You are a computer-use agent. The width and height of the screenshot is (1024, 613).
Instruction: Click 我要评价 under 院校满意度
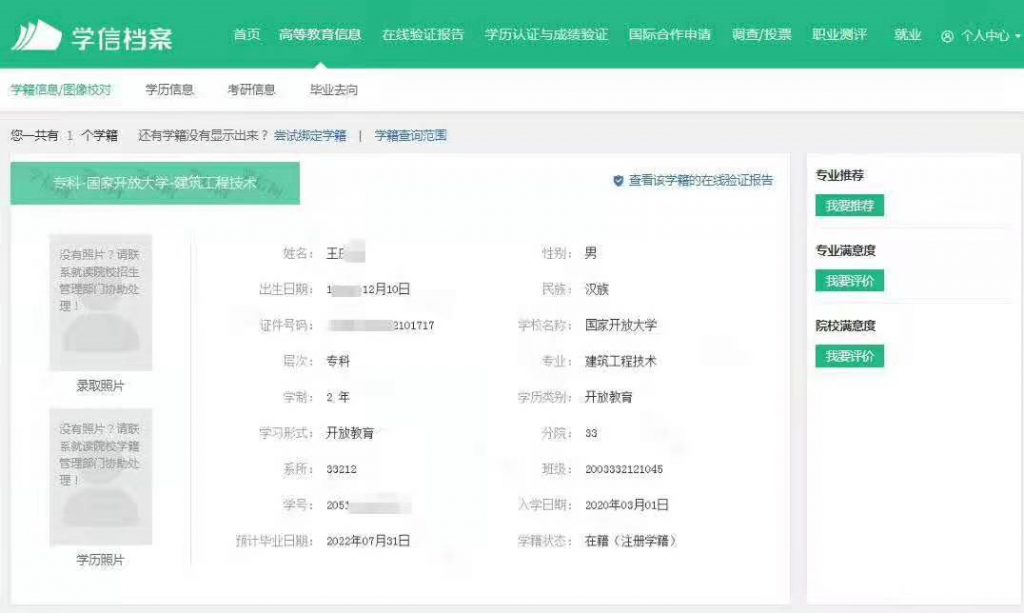850,356
